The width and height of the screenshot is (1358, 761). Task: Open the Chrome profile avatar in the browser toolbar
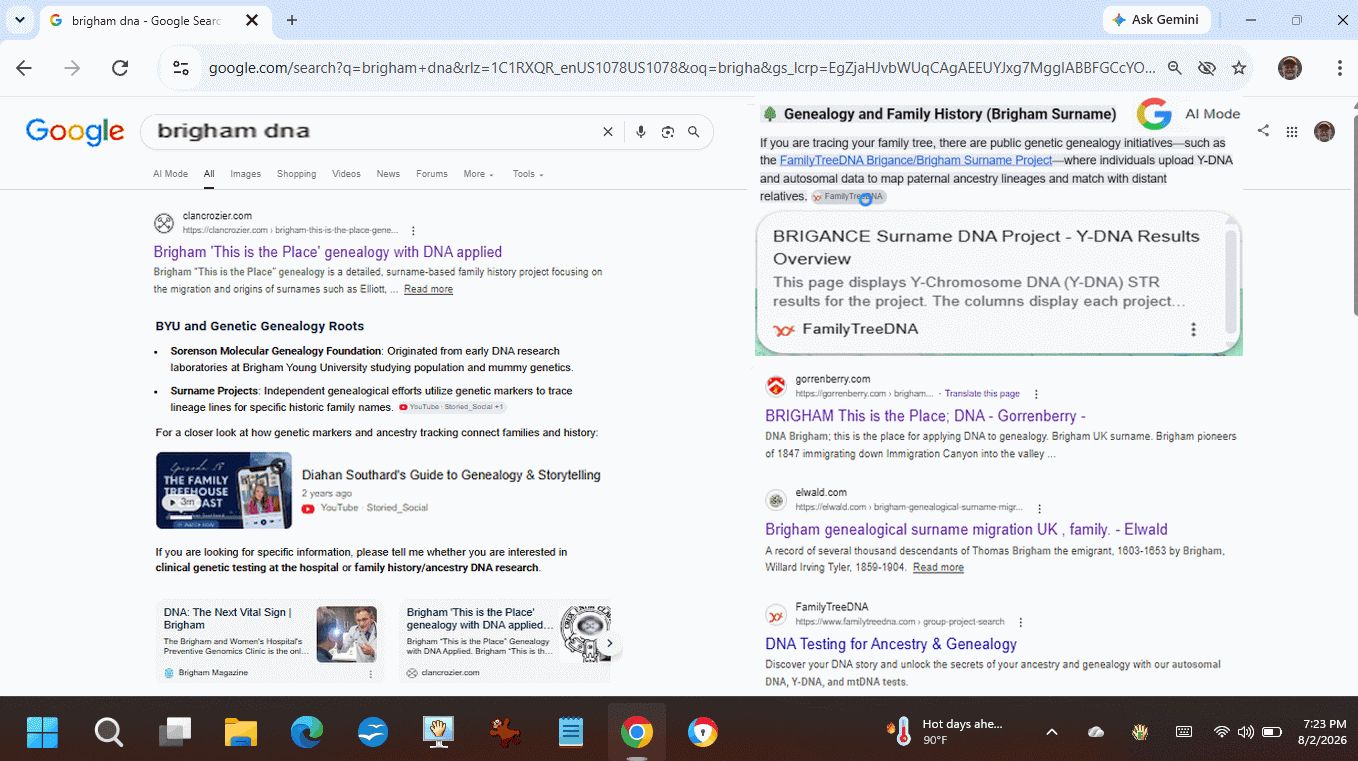tap(1290, 68)
